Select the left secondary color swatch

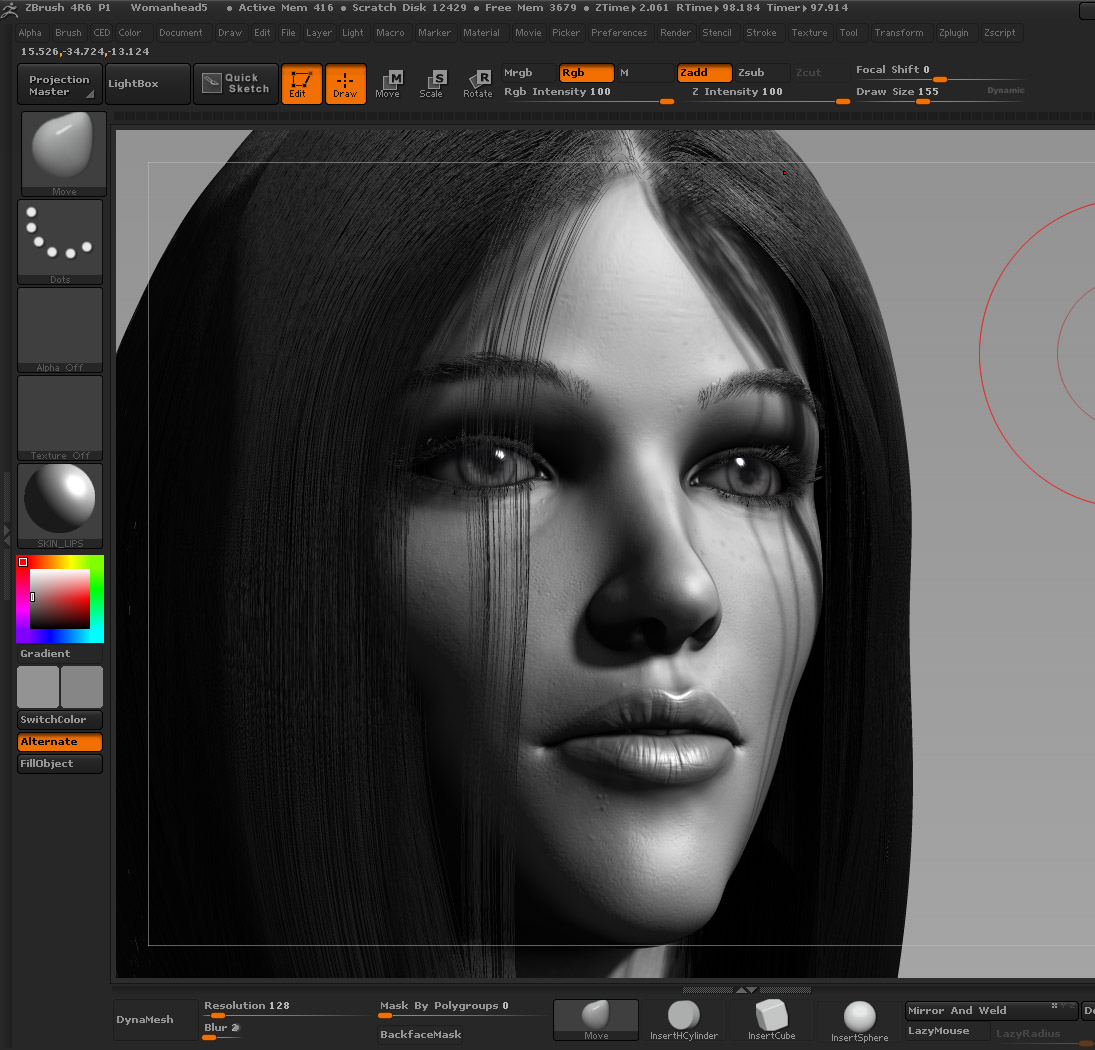coord(38,687)
